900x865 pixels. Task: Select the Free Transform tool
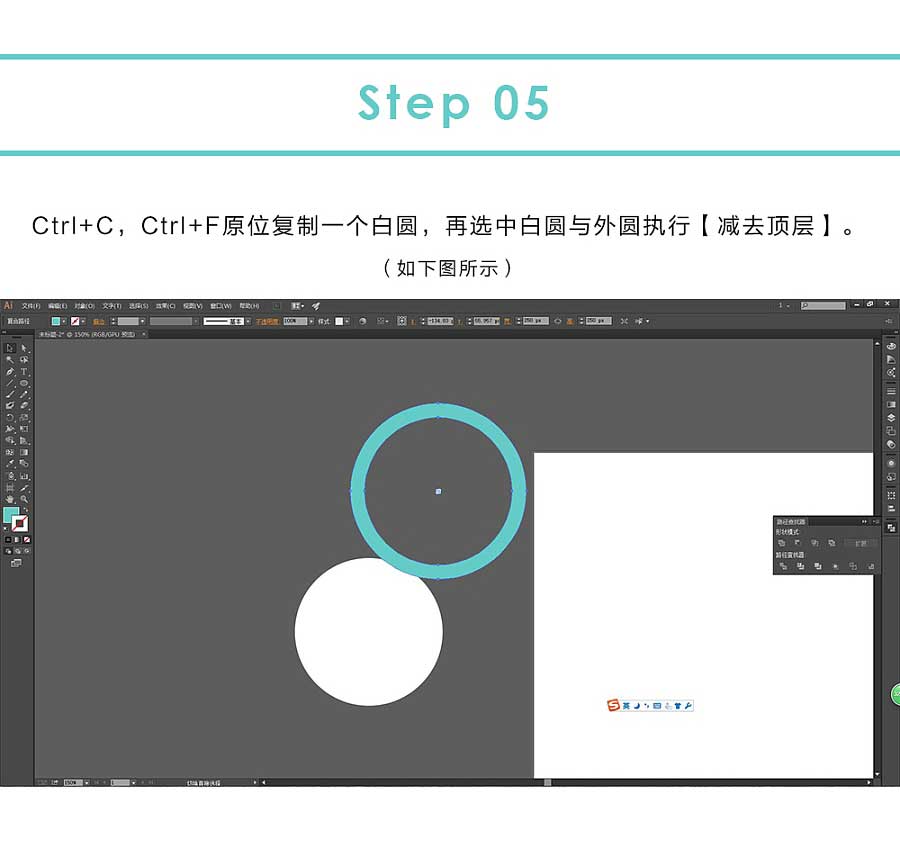pos(24,429)
